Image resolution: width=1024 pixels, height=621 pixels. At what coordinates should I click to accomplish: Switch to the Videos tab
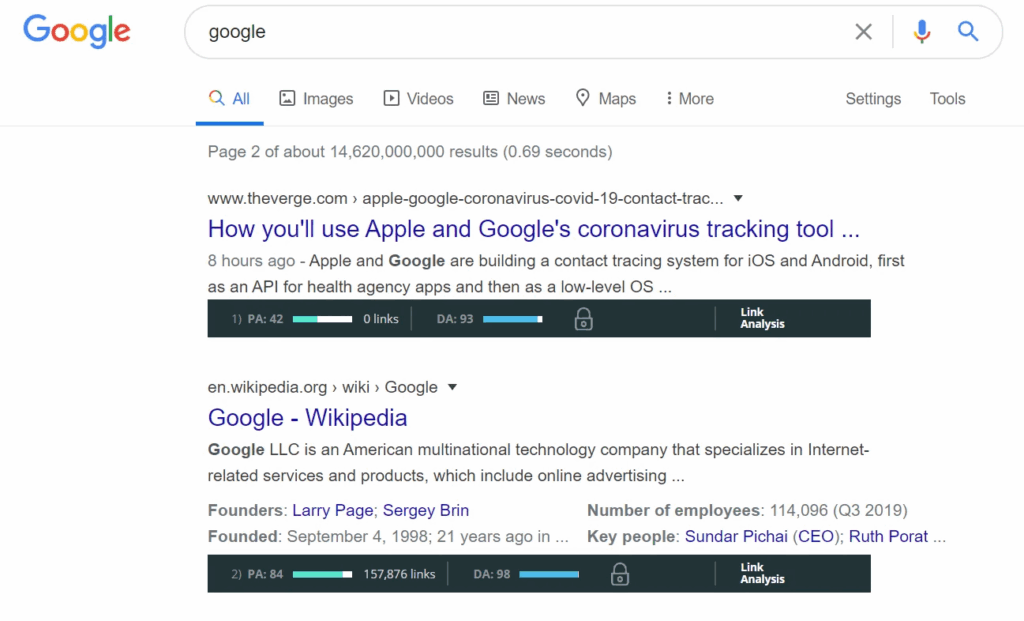point(418,99)
